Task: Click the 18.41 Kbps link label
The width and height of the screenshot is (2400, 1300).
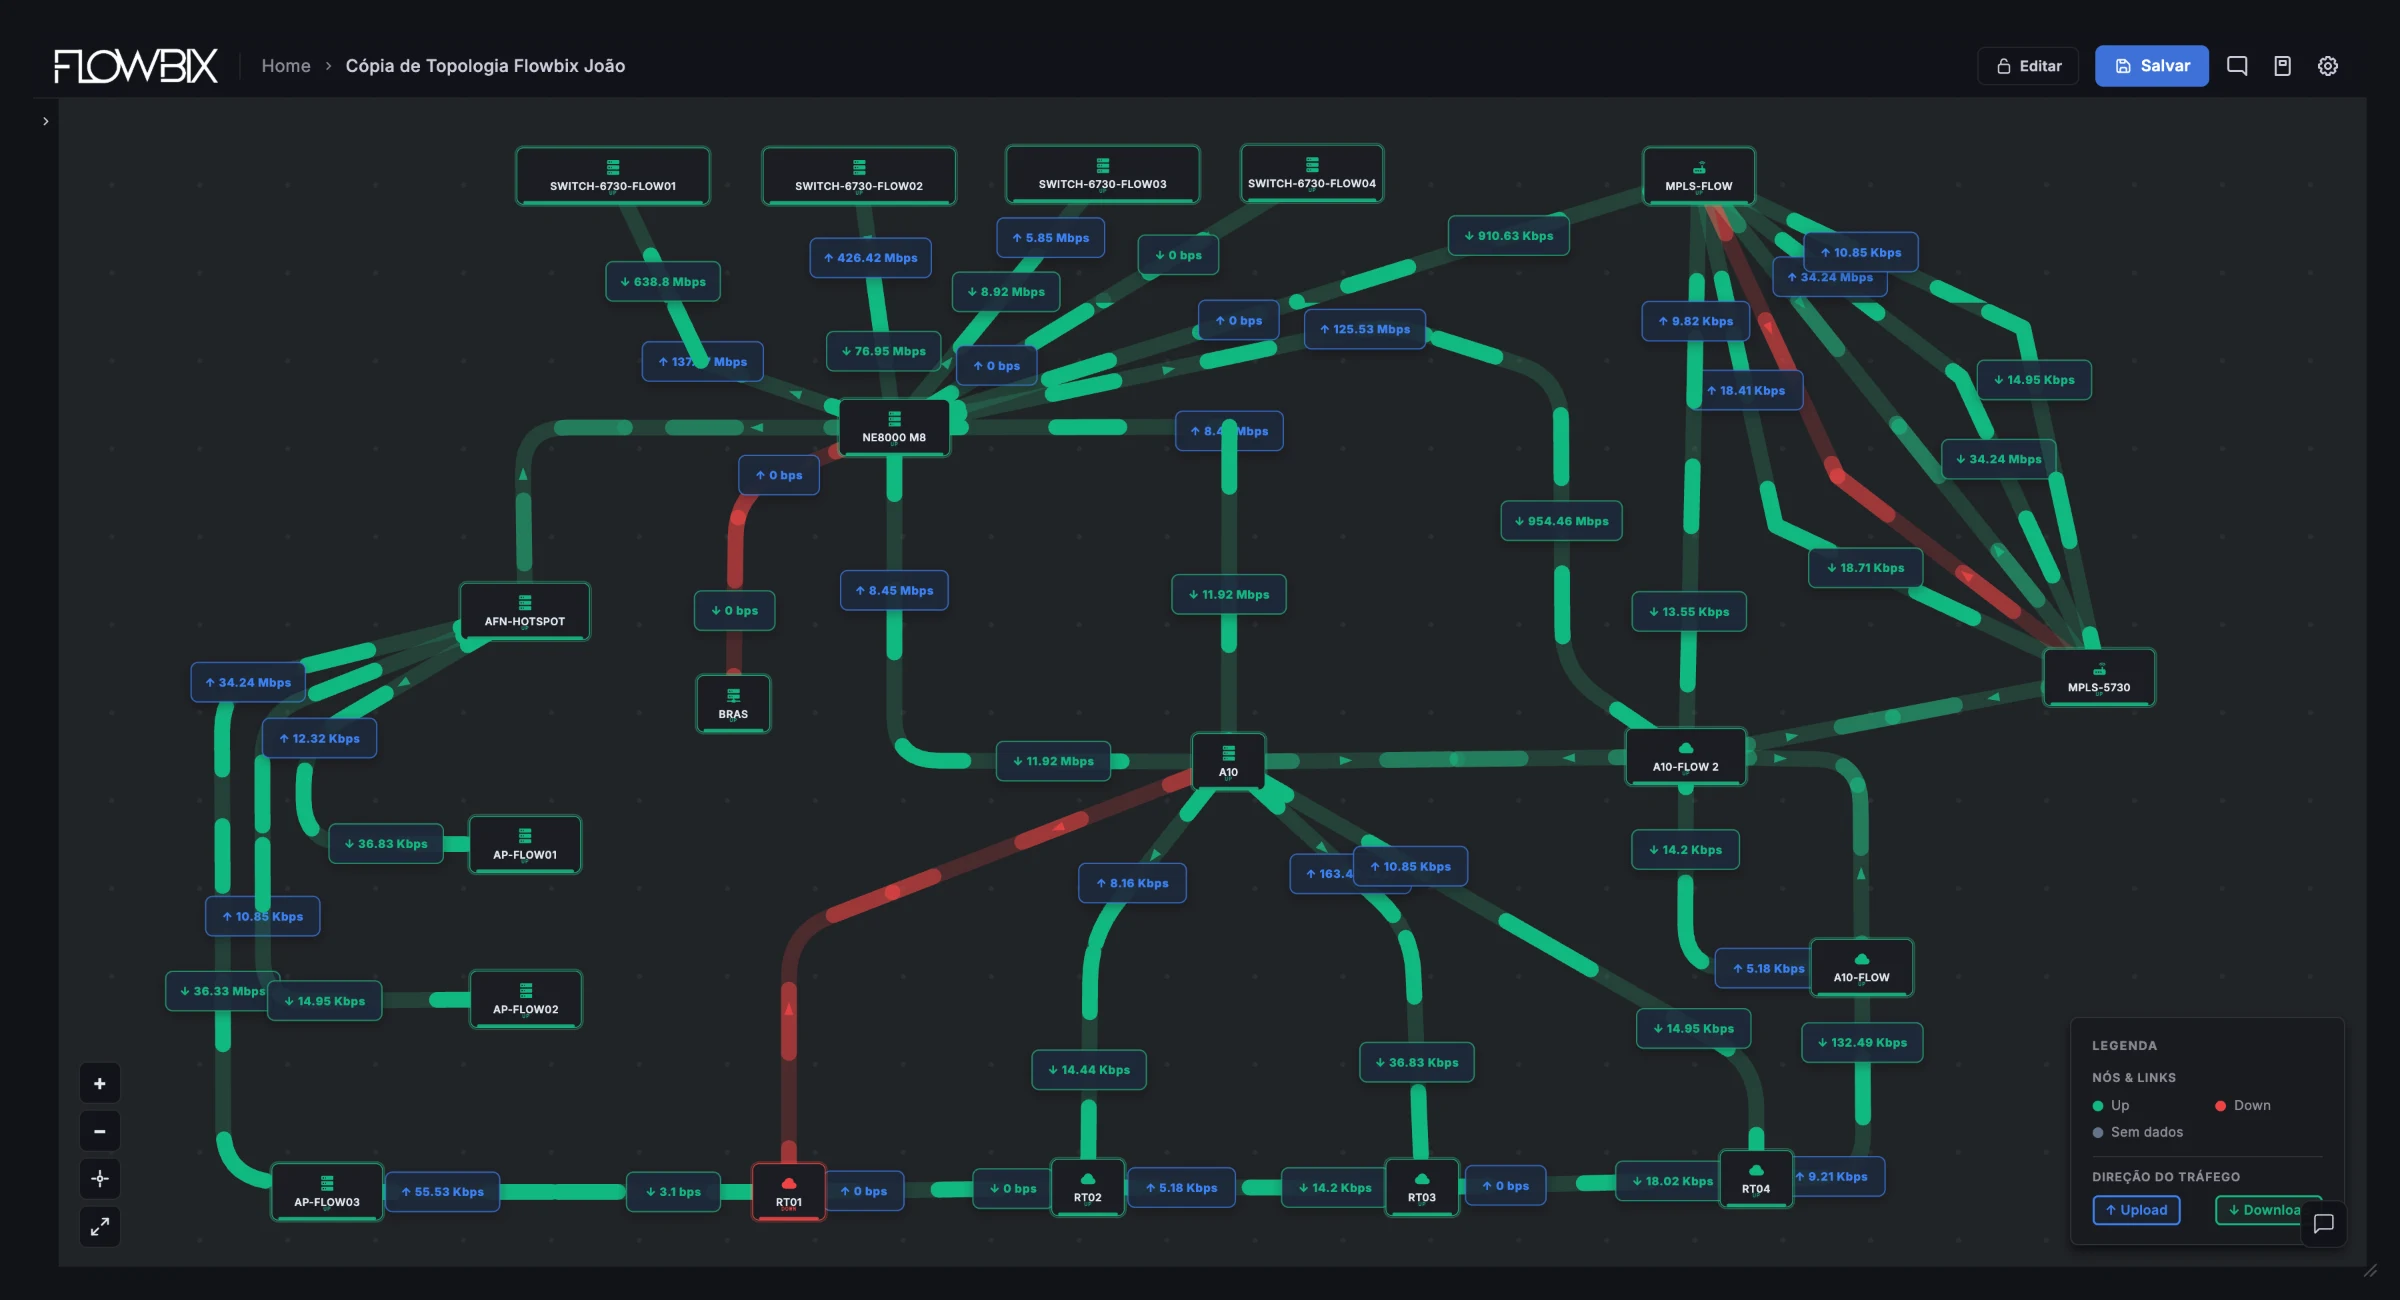Action: coord(1746,391)
